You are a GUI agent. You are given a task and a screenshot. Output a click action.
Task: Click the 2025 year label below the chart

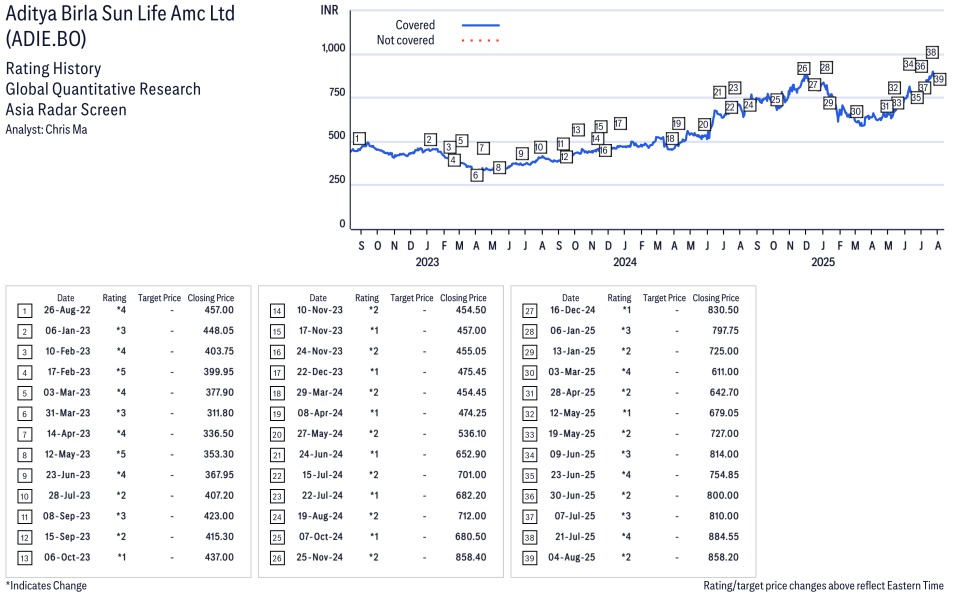coord(823,262)
